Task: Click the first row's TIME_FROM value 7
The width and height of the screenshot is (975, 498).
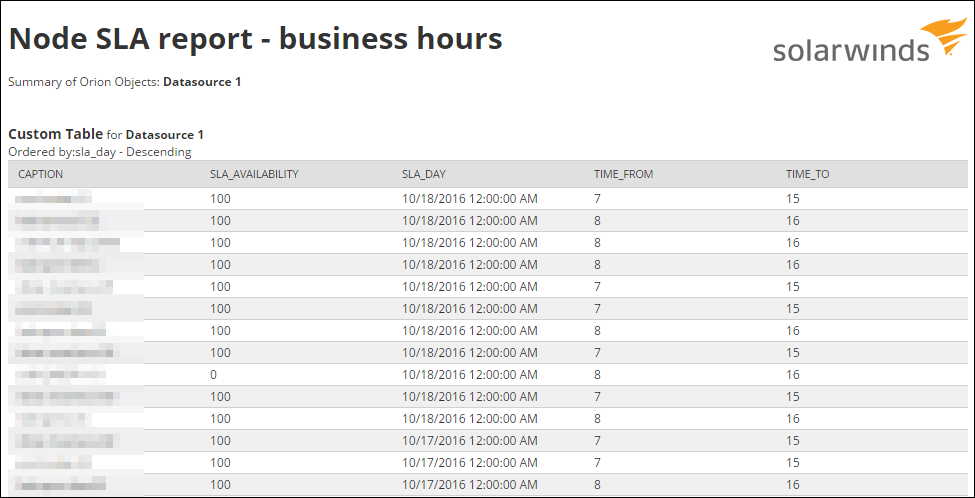Action: coord(598,199)
